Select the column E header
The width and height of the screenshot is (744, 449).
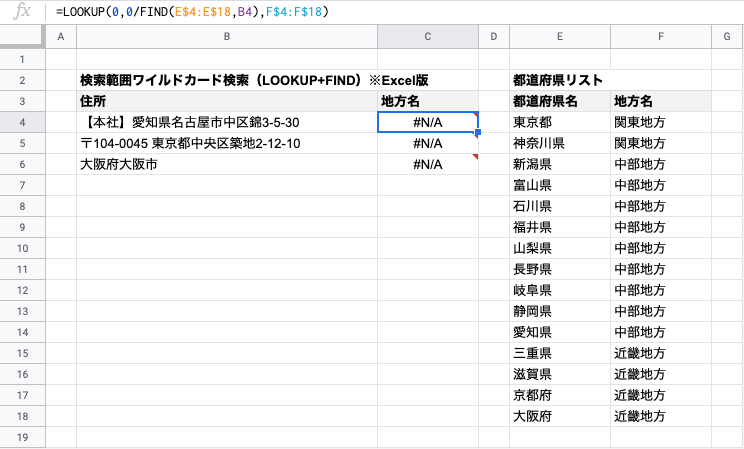(x=560, y=37)
